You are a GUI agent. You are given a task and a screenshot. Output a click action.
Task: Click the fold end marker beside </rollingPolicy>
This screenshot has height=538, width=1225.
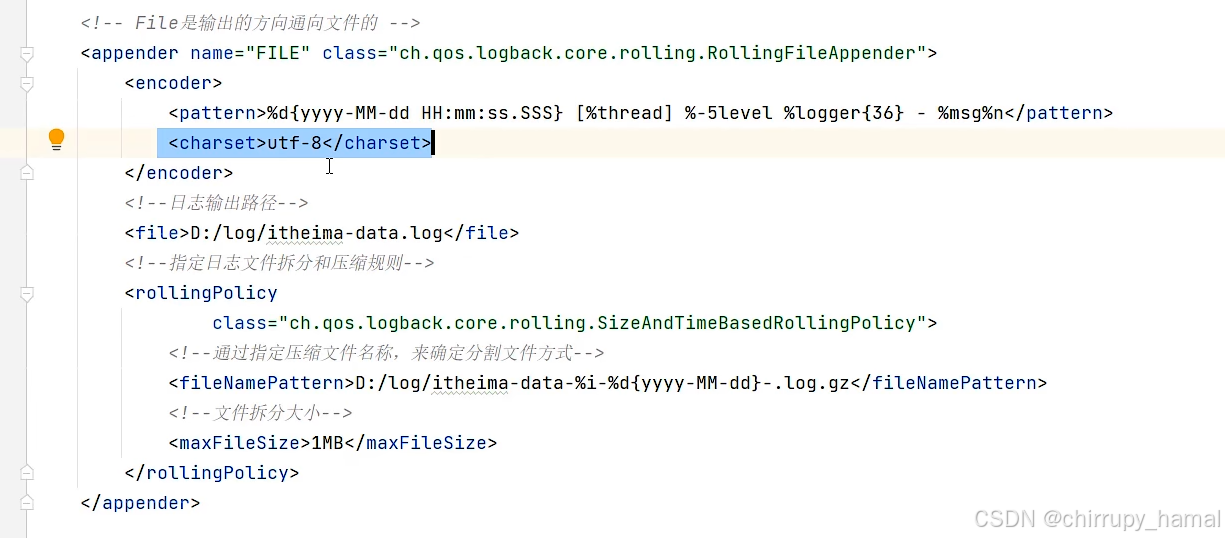tap(27, 473)
